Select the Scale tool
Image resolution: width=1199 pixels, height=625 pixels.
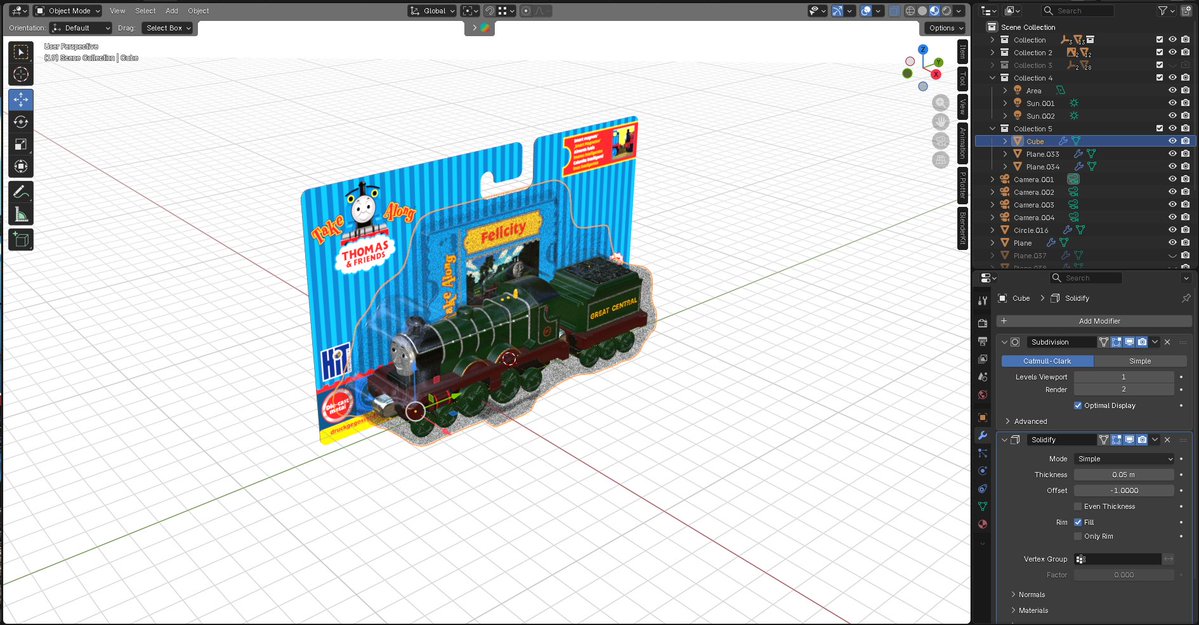pyautogui.click(x=21, y=144)
